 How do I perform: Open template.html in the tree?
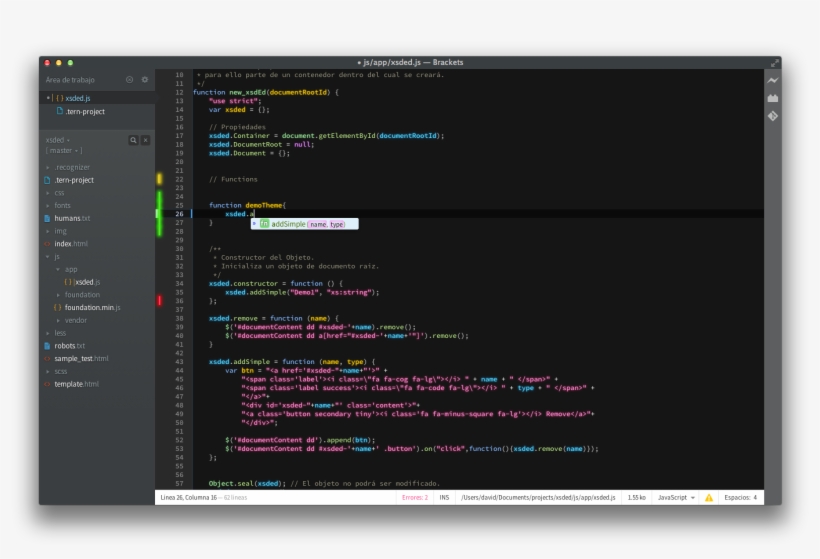(x=76, y=384)
